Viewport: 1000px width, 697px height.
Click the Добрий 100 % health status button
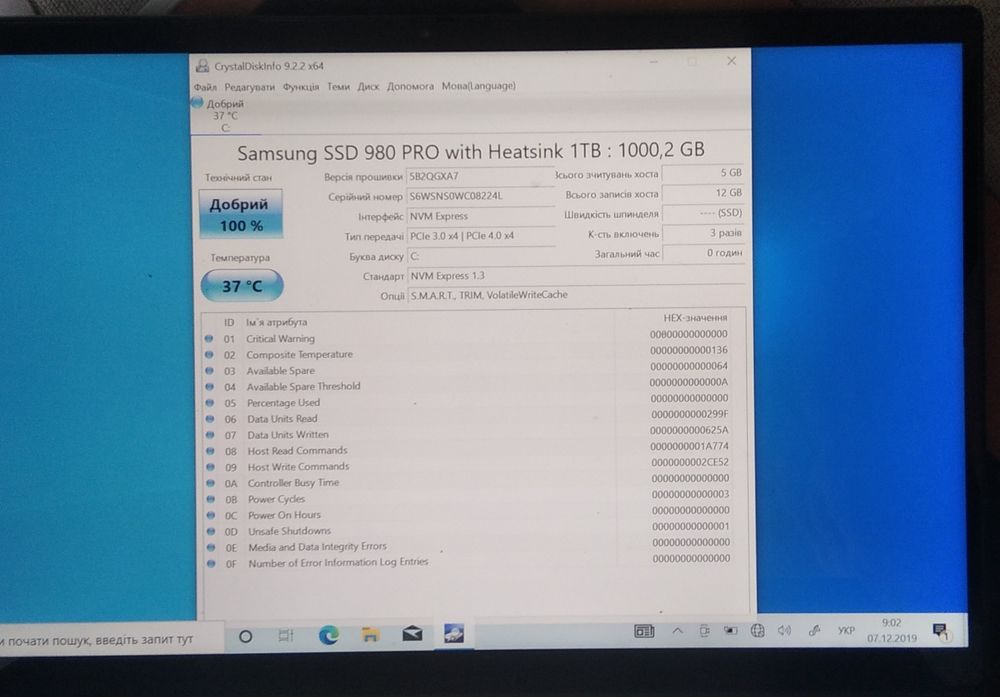point(241,214)
